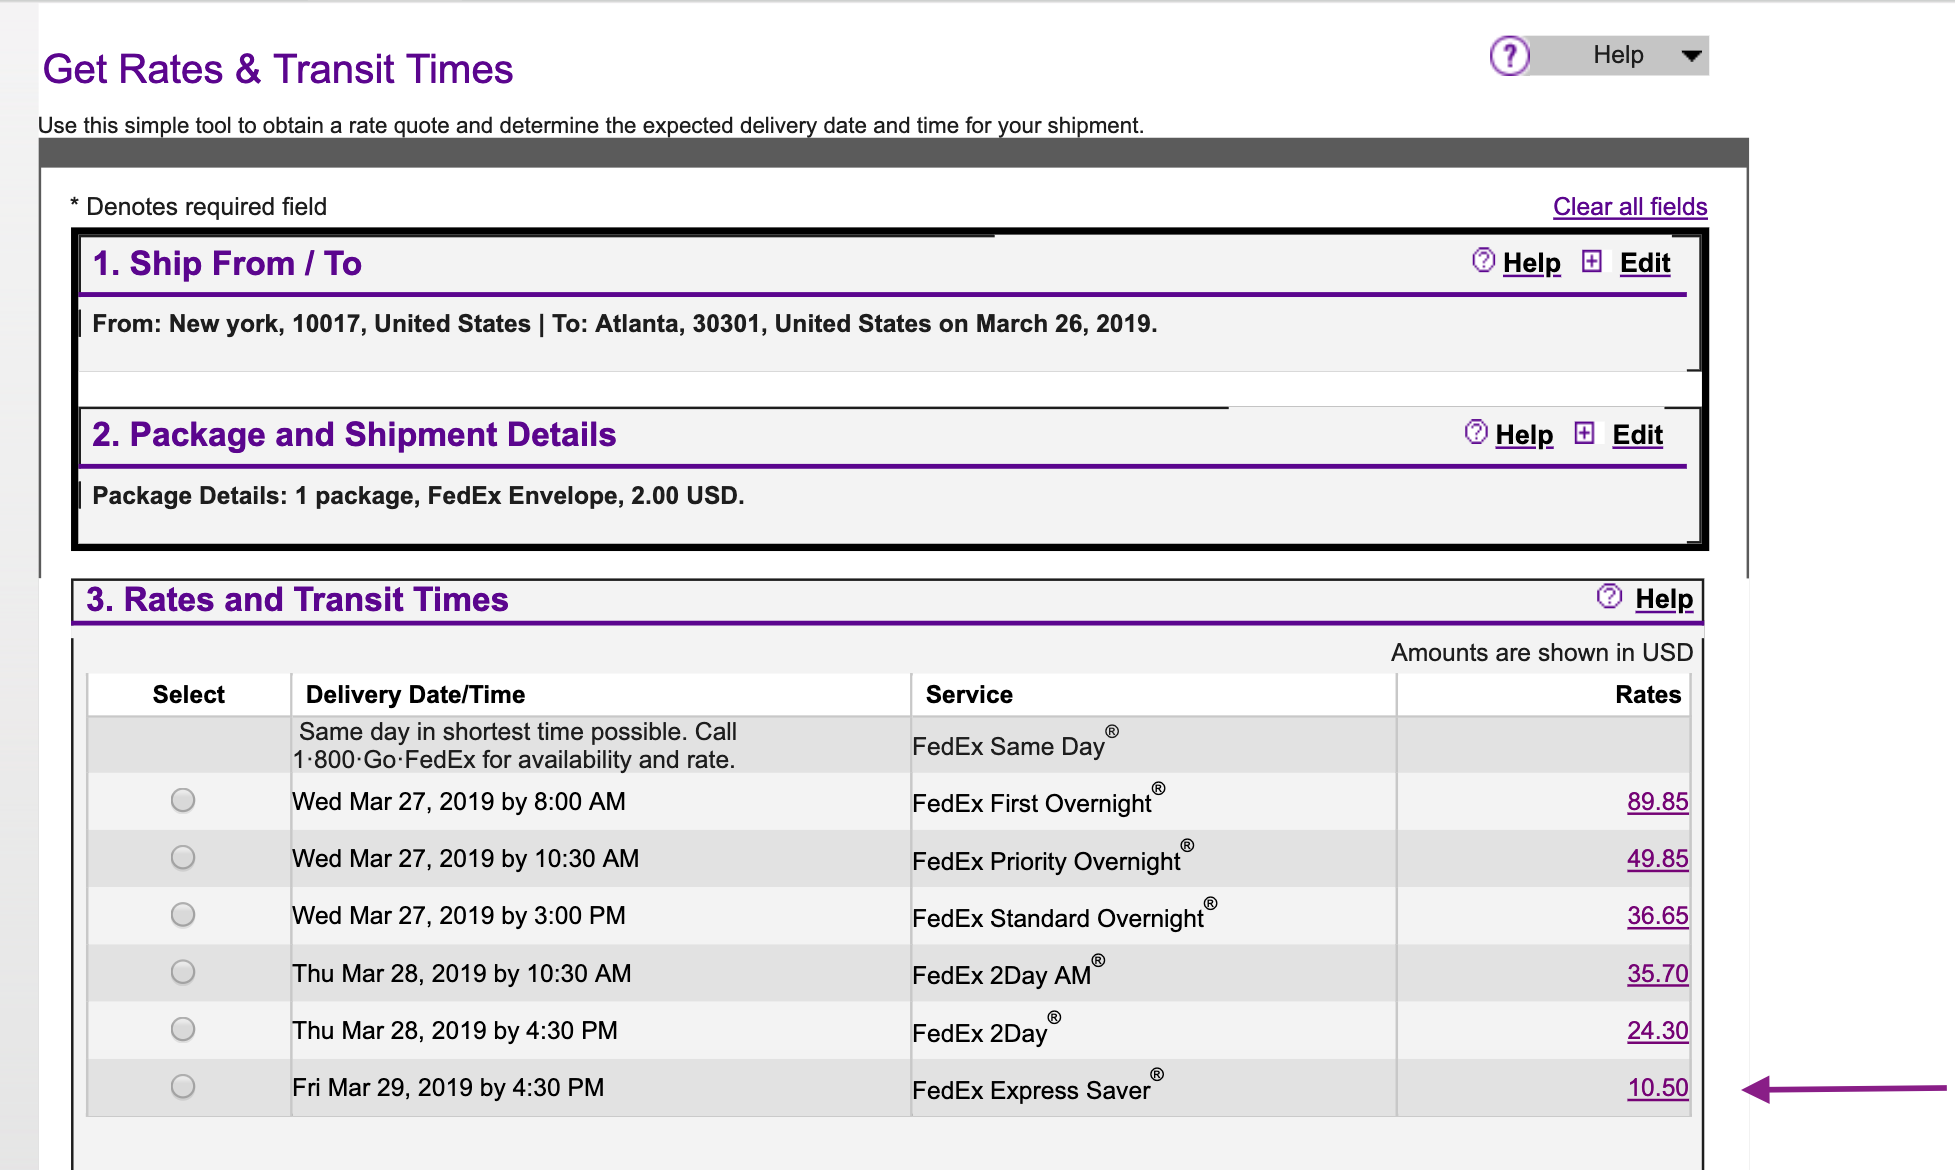Expand Package and Shipment Details with plus icon

(x=1584, y=433)
